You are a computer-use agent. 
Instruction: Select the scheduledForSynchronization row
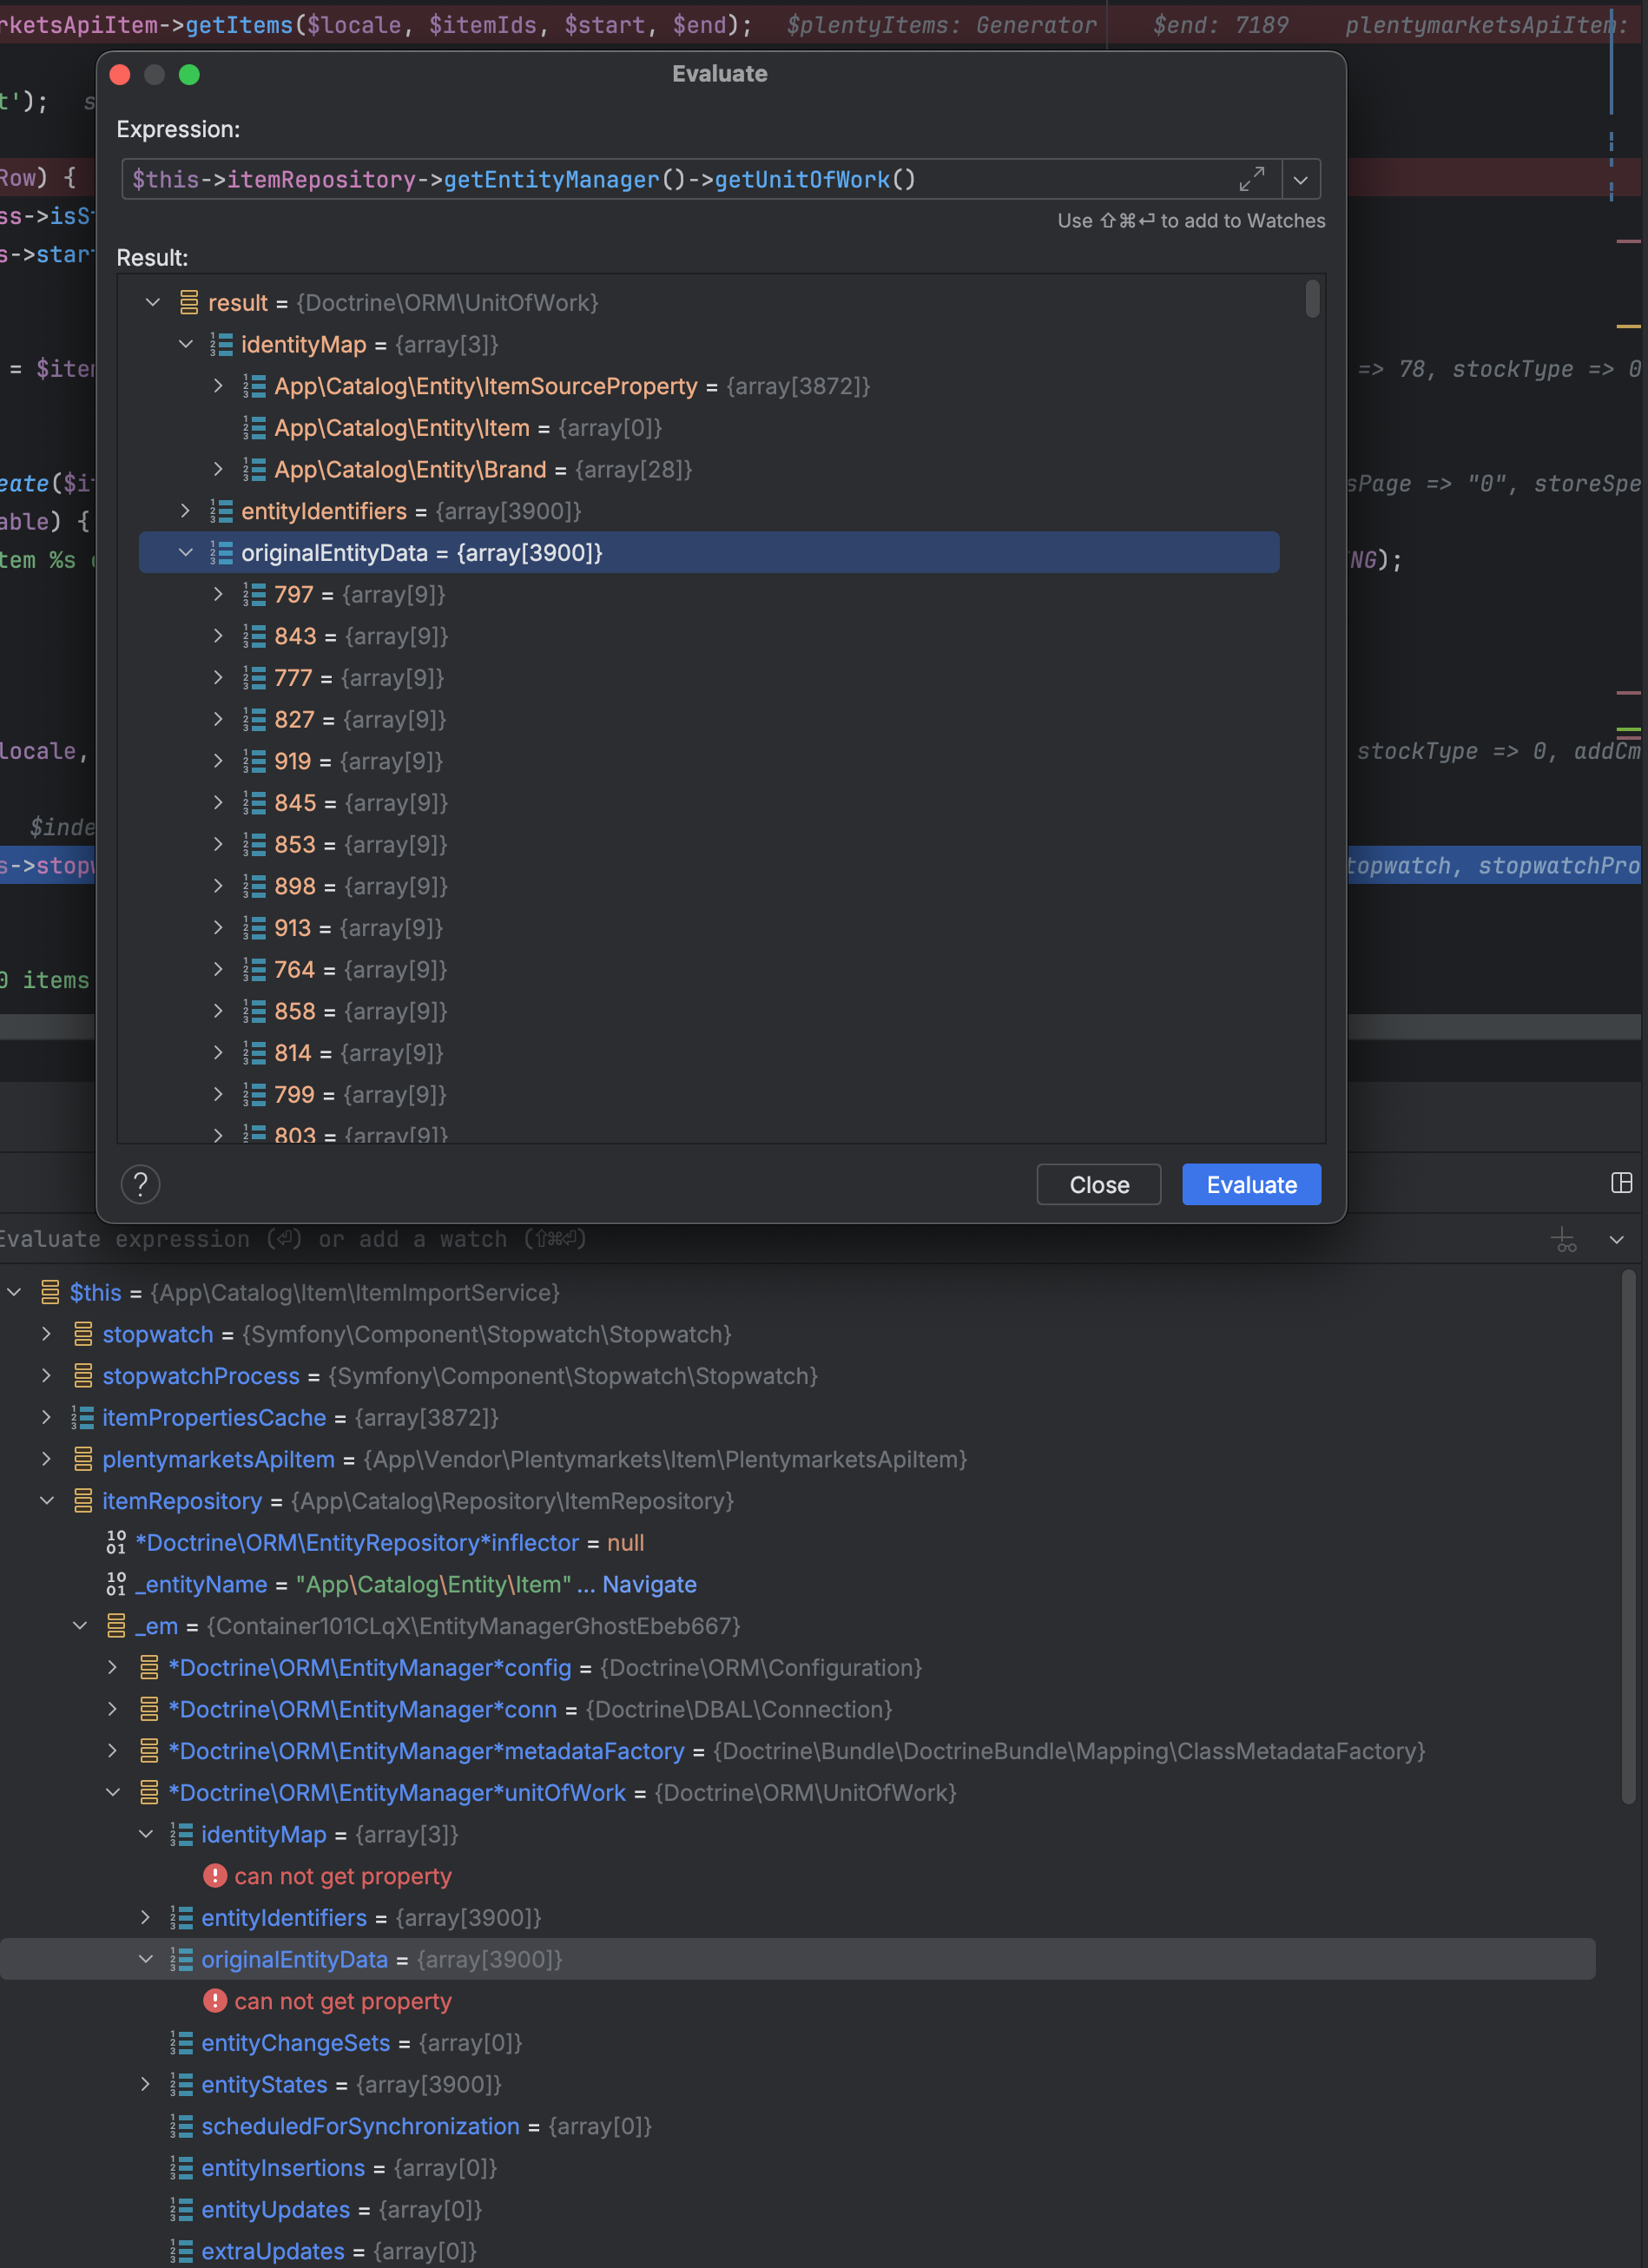pos(797,2126)
